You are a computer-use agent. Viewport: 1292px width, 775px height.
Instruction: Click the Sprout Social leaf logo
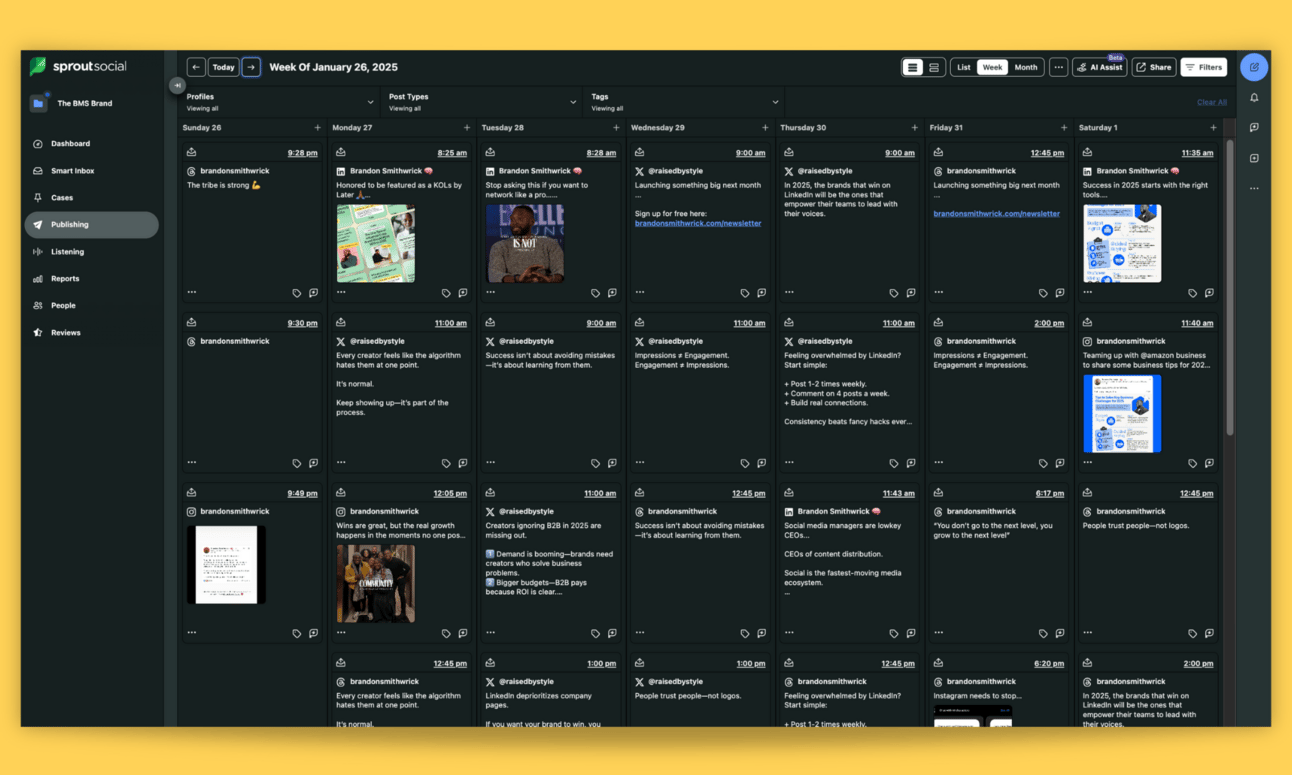click(38, 67)
